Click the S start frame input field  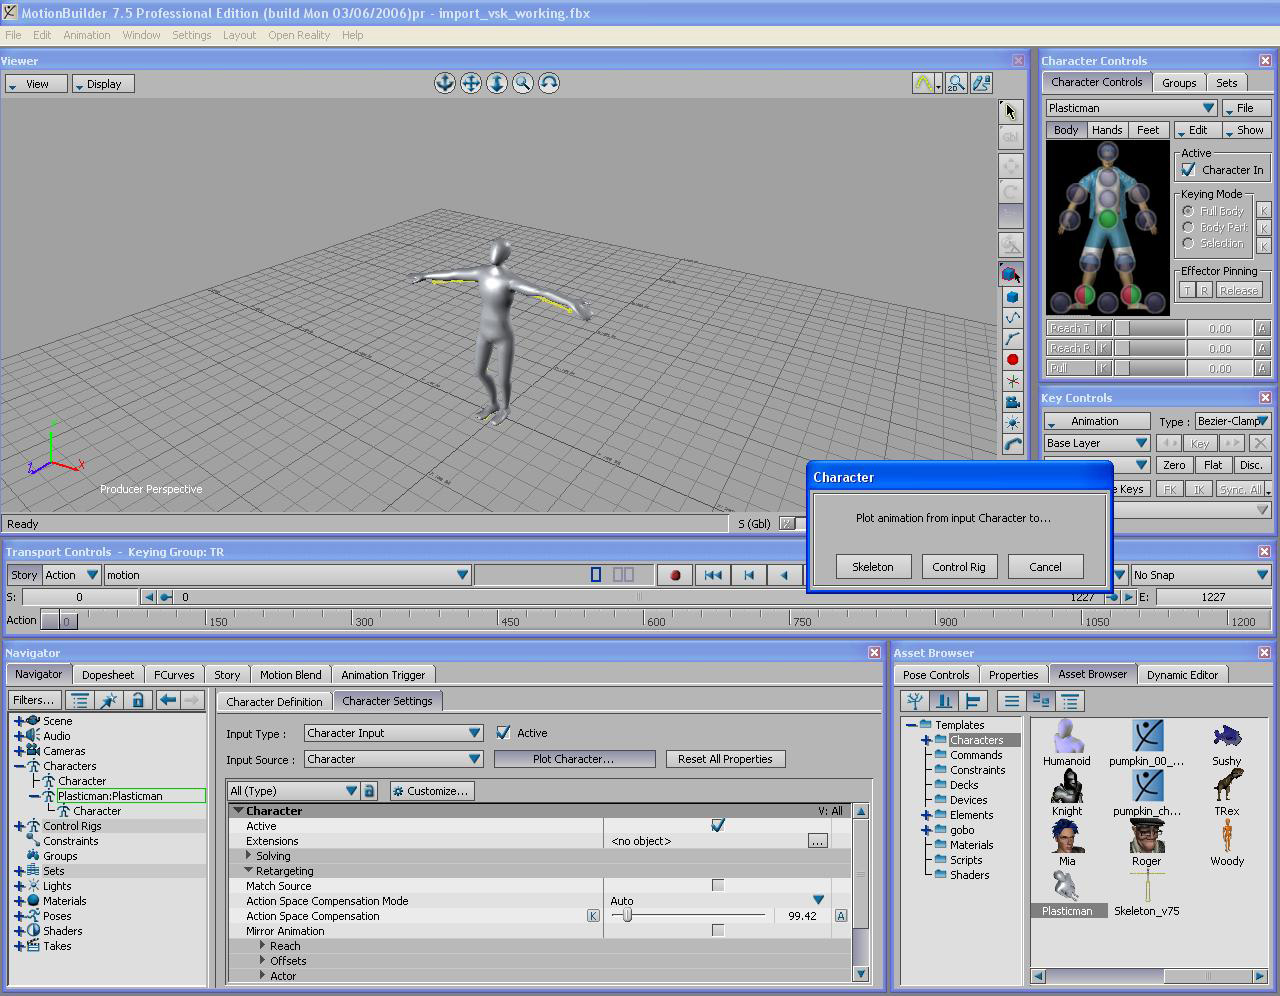coord(80,597)
